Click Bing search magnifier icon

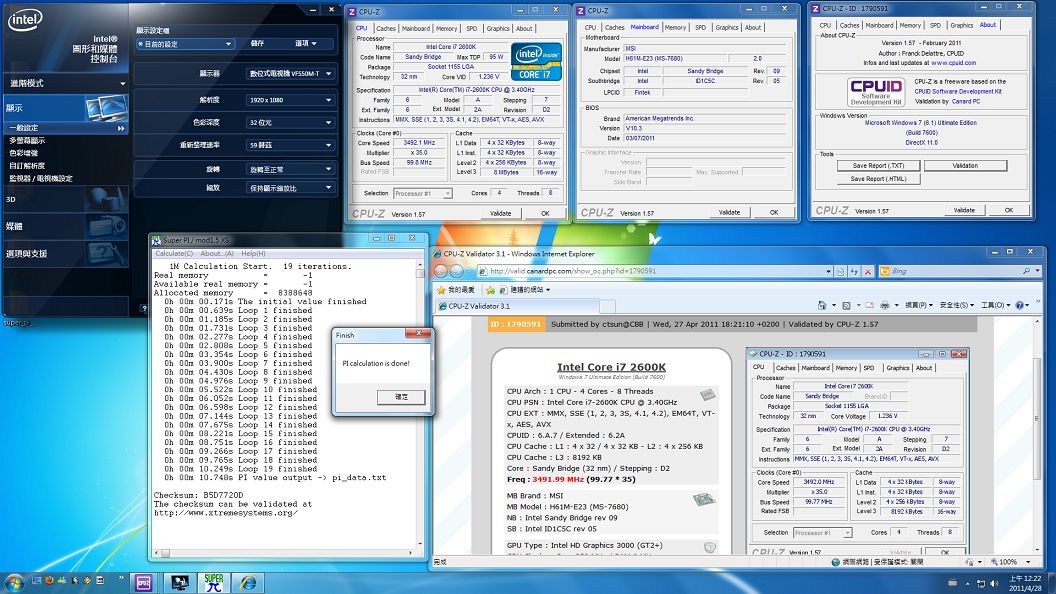click(1026, 271)
